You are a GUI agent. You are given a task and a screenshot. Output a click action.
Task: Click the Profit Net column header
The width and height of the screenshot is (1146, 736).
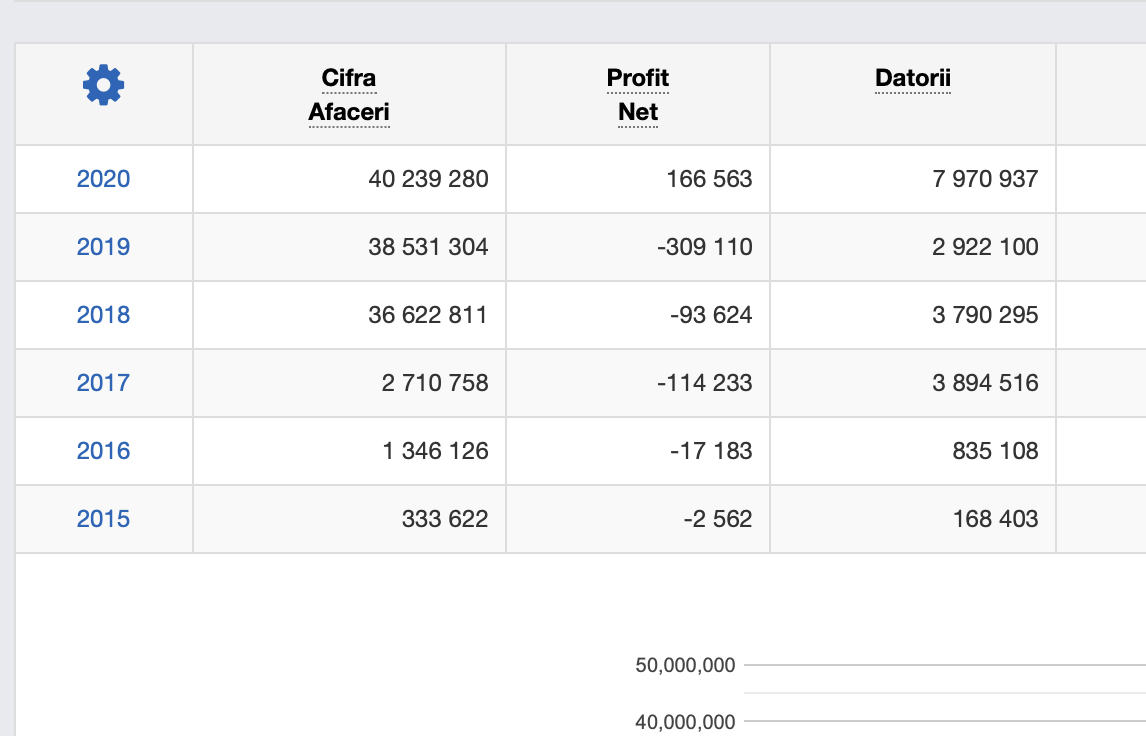pos(638,95)
